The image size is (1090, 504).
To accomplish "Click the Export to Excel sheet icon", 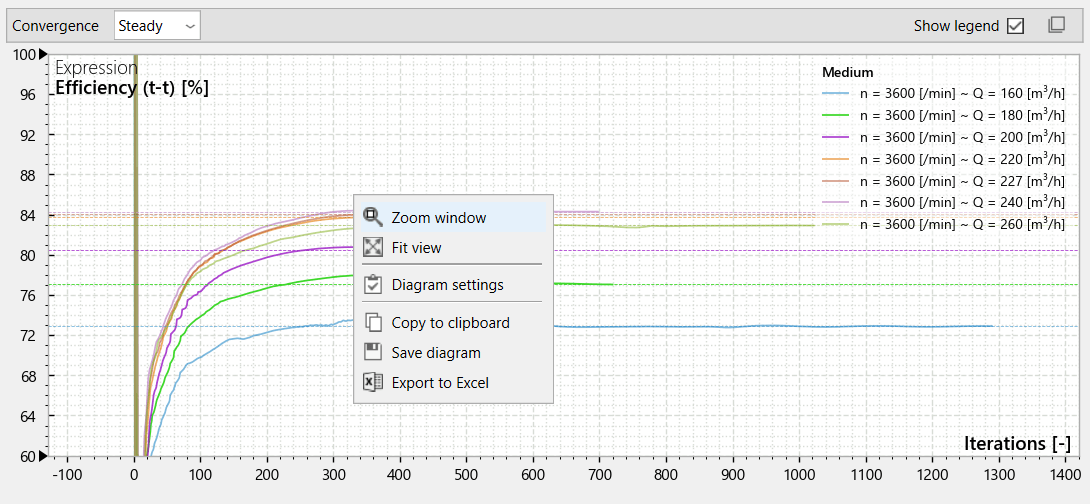I will coord(373,382).
